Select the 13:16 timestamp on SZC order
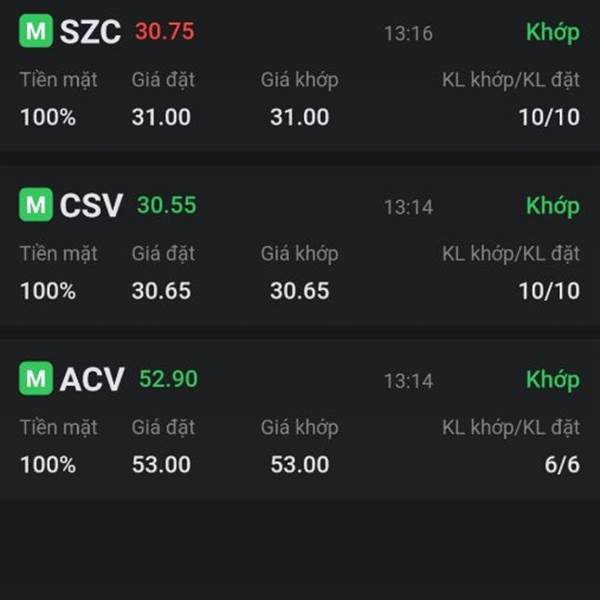Image resolution: width=600 pixels, height=600 pixels. pos(408,34)
